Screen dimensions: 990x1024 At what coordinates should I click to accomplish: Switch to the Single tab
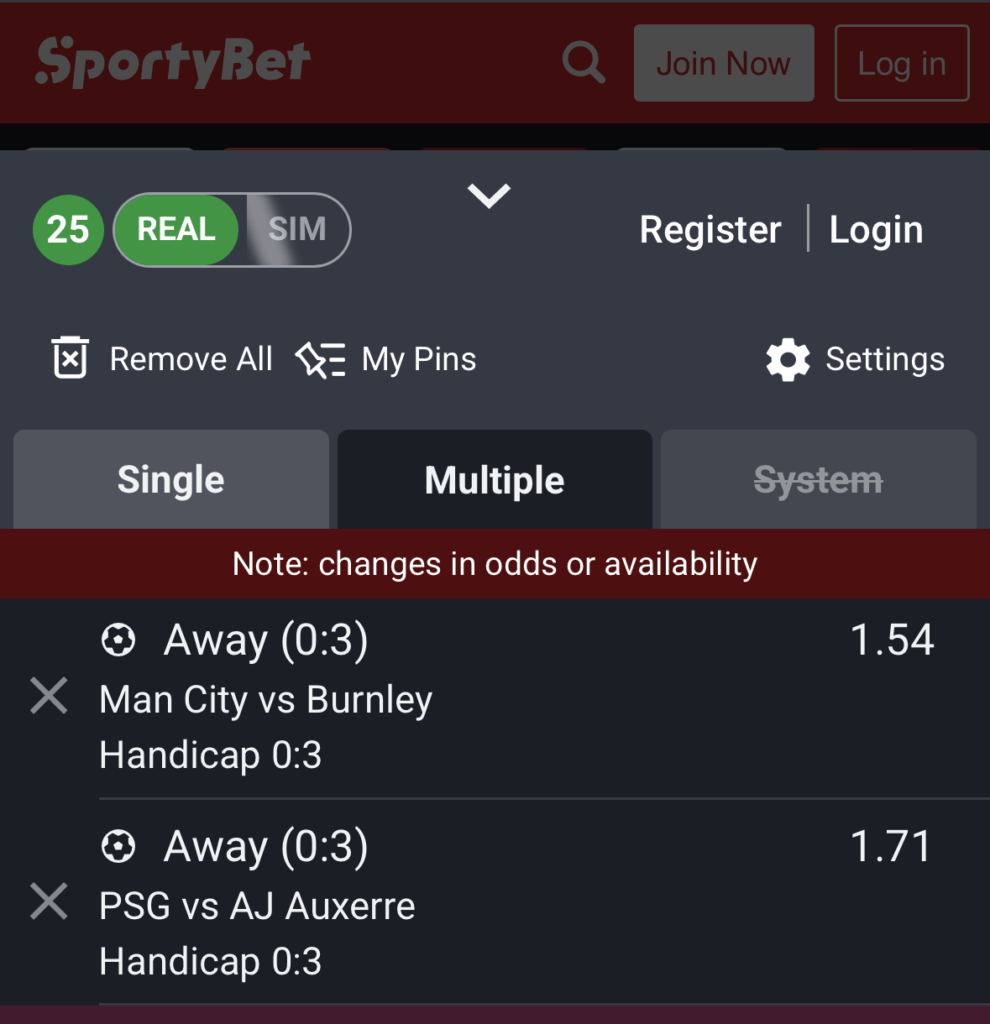tap(171, 479)
